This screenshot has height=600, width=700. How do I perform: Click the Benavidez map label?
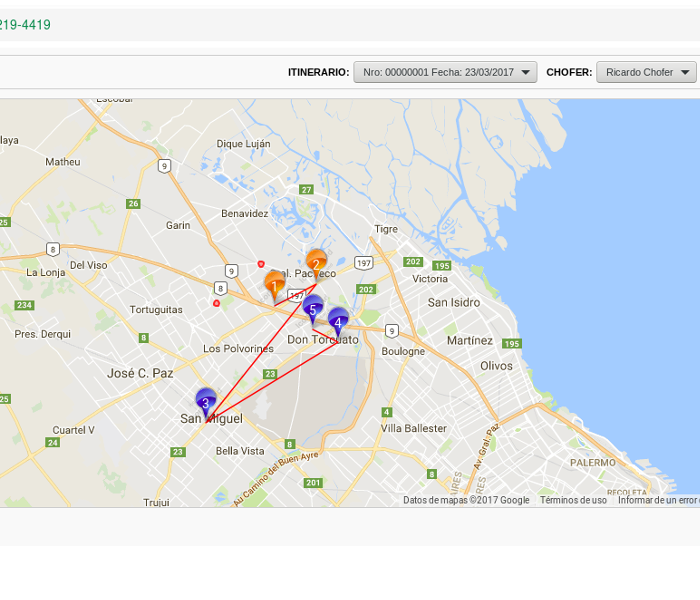point(245,214)
